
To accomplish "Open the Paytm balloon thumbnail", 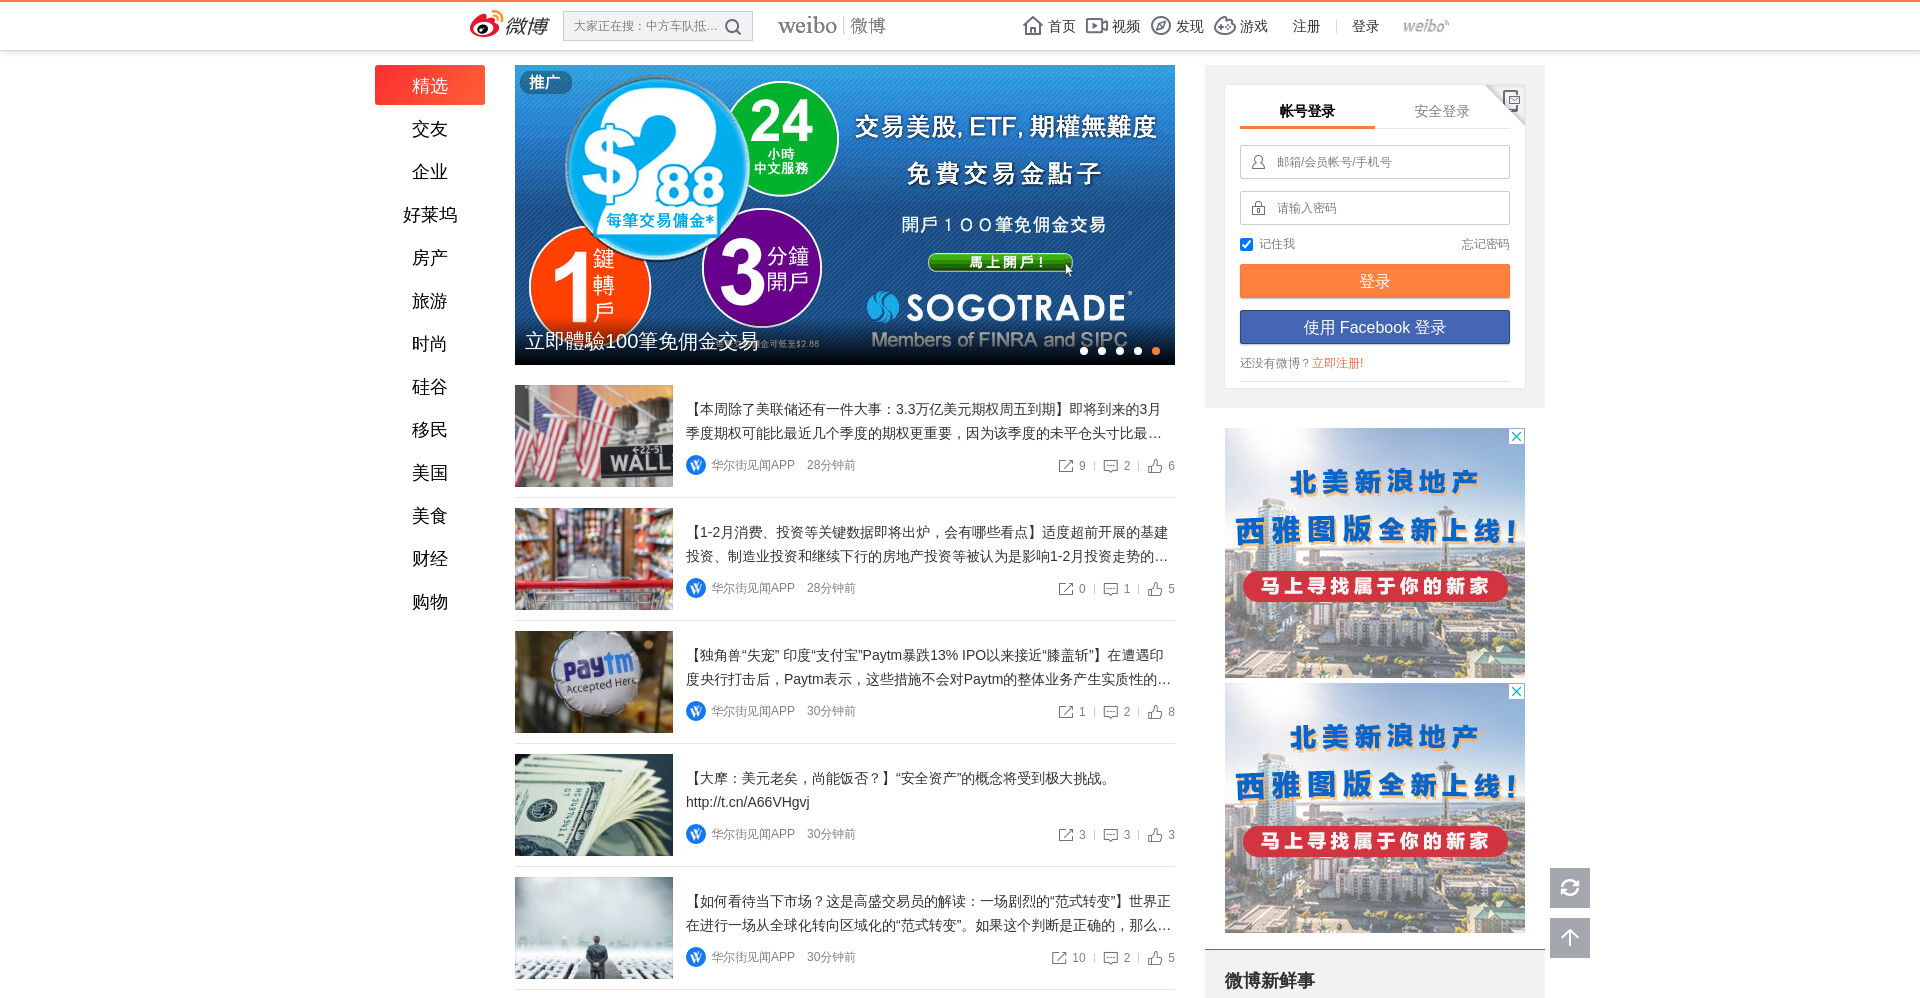I will pyautogui.click(x=594, y=682).
